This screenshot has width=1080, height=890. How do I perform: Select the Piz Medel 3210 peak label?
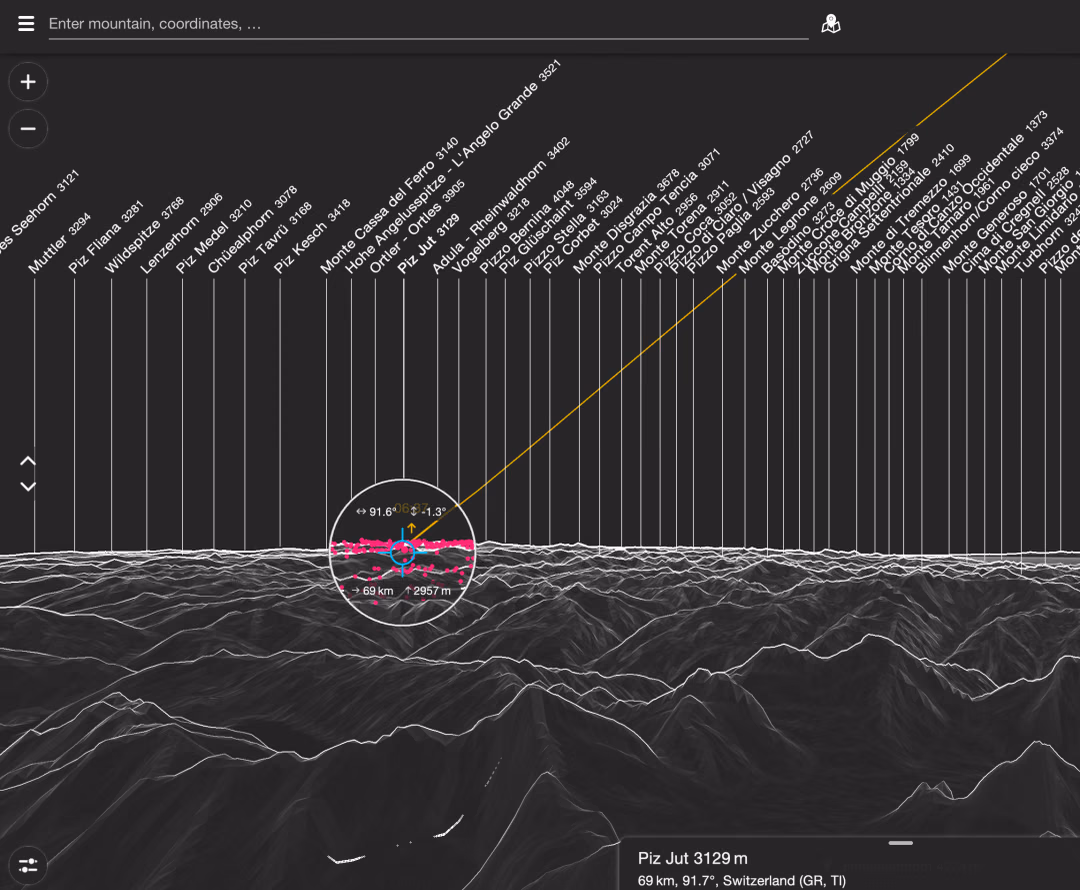click(214, 237)
